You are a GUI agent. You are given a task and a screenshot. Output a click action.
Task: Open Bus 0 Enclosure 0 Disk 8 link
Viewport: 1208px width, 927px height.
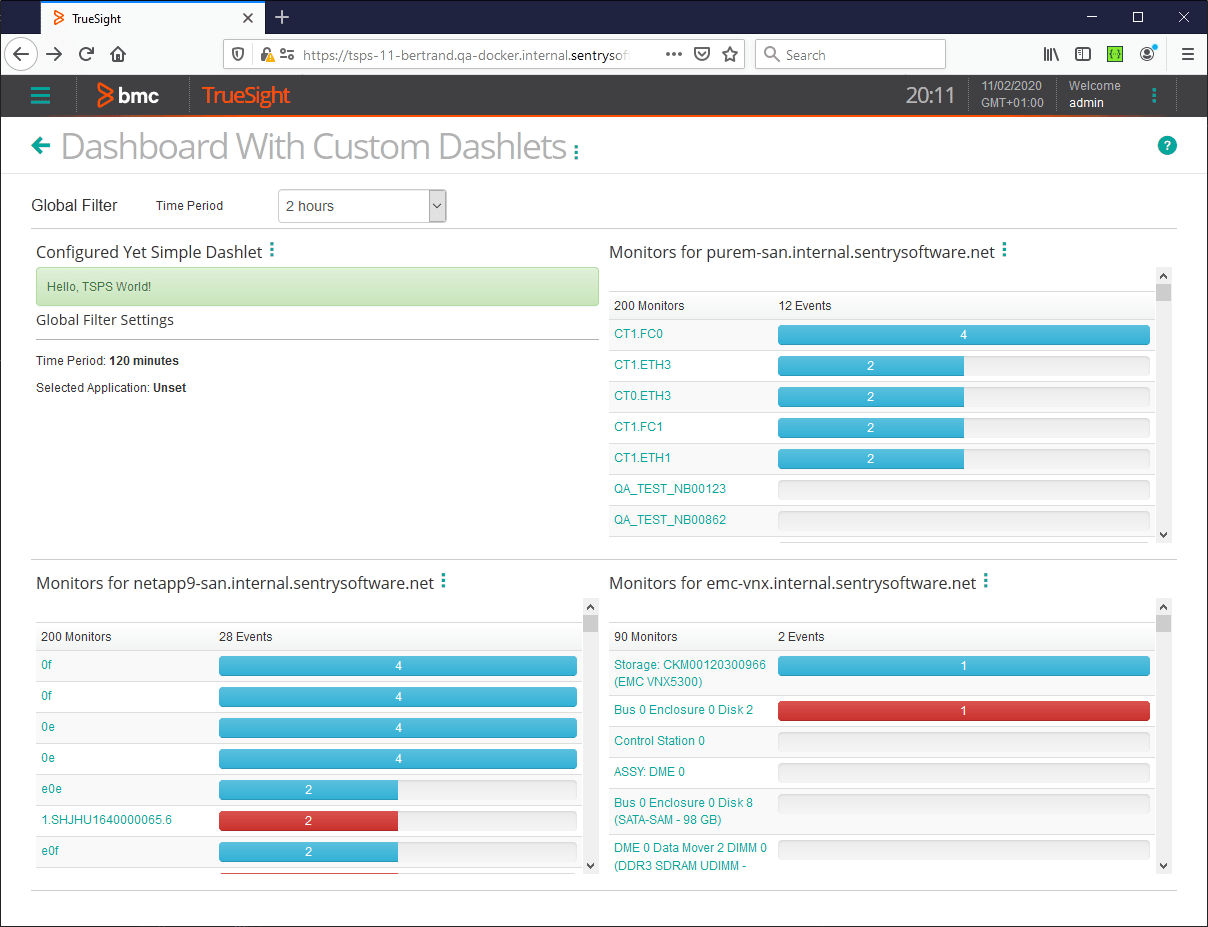pos(683,811)
